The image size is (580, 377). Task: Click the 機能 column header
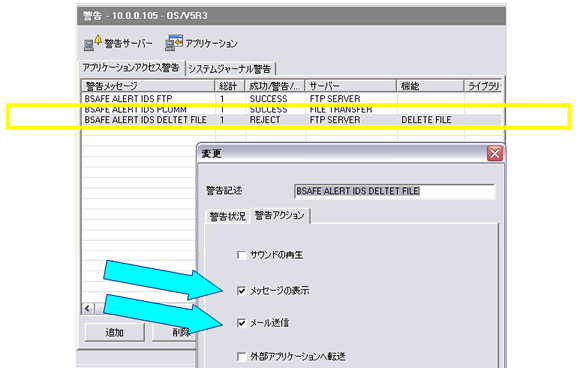click(x=430, y=86)
